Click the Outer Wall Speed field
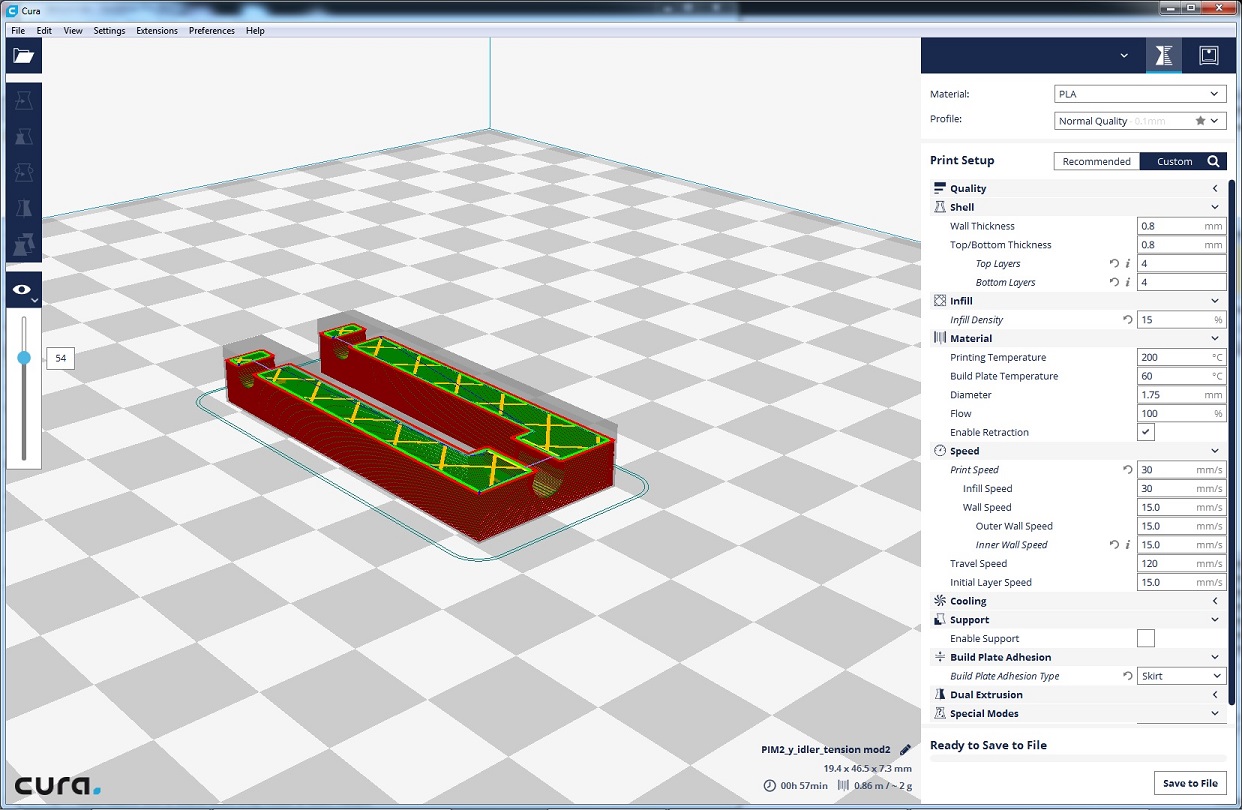The width and height of the screenshot is (1242, 810). pos(1181,526)
